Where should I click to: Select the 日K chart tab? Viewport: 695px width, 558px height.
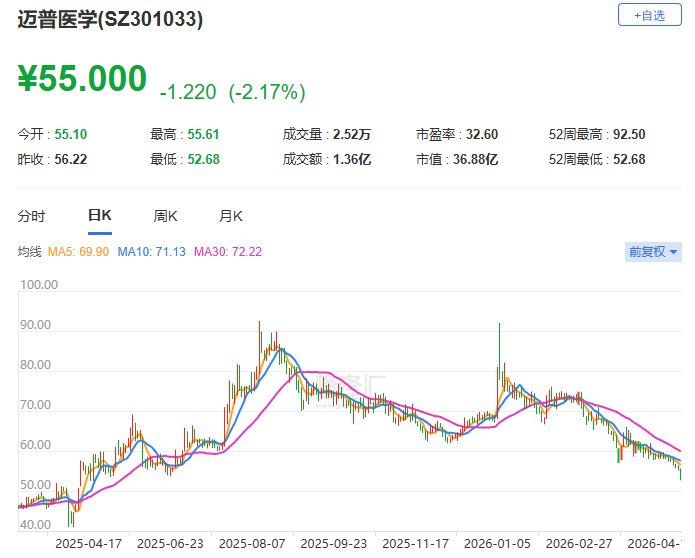(100, 215)
